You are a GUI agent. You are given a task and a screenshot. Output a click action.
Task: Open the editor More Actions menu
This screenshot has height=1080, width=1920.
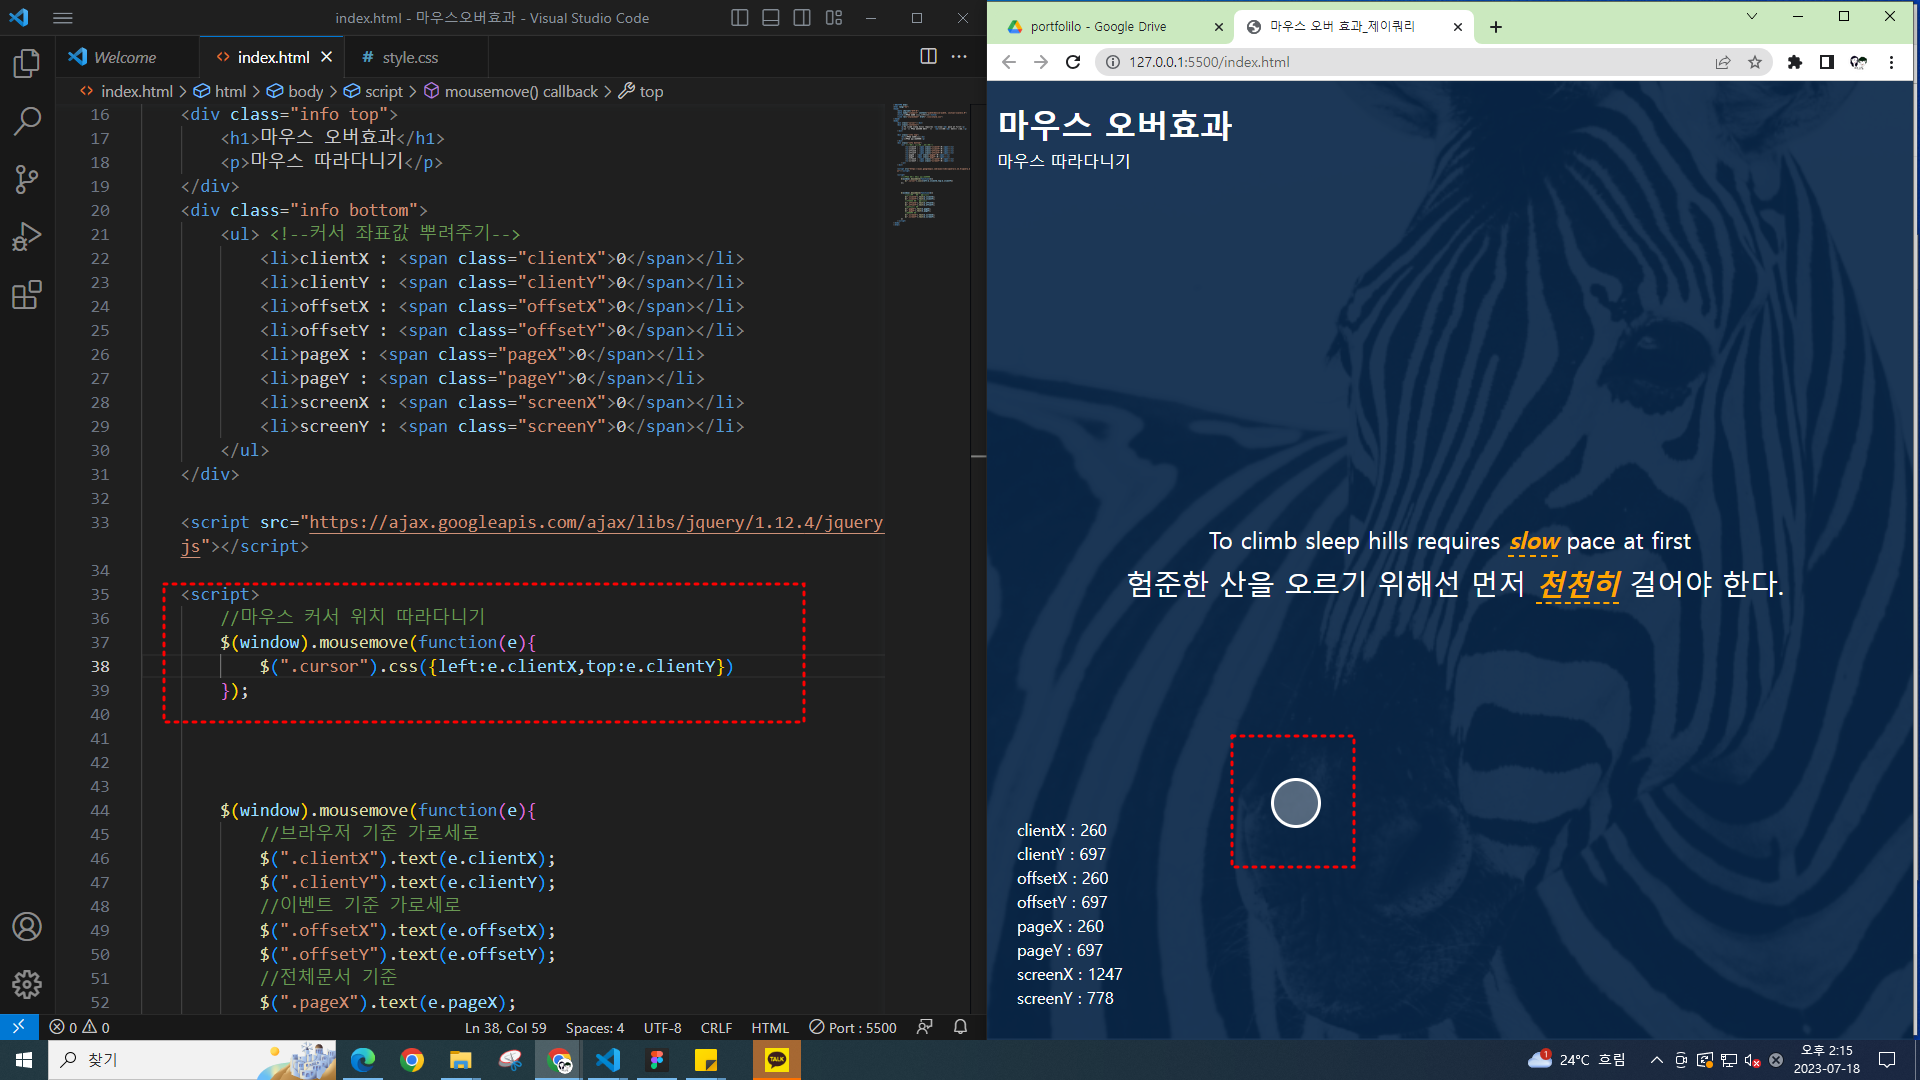click(959, 57)
